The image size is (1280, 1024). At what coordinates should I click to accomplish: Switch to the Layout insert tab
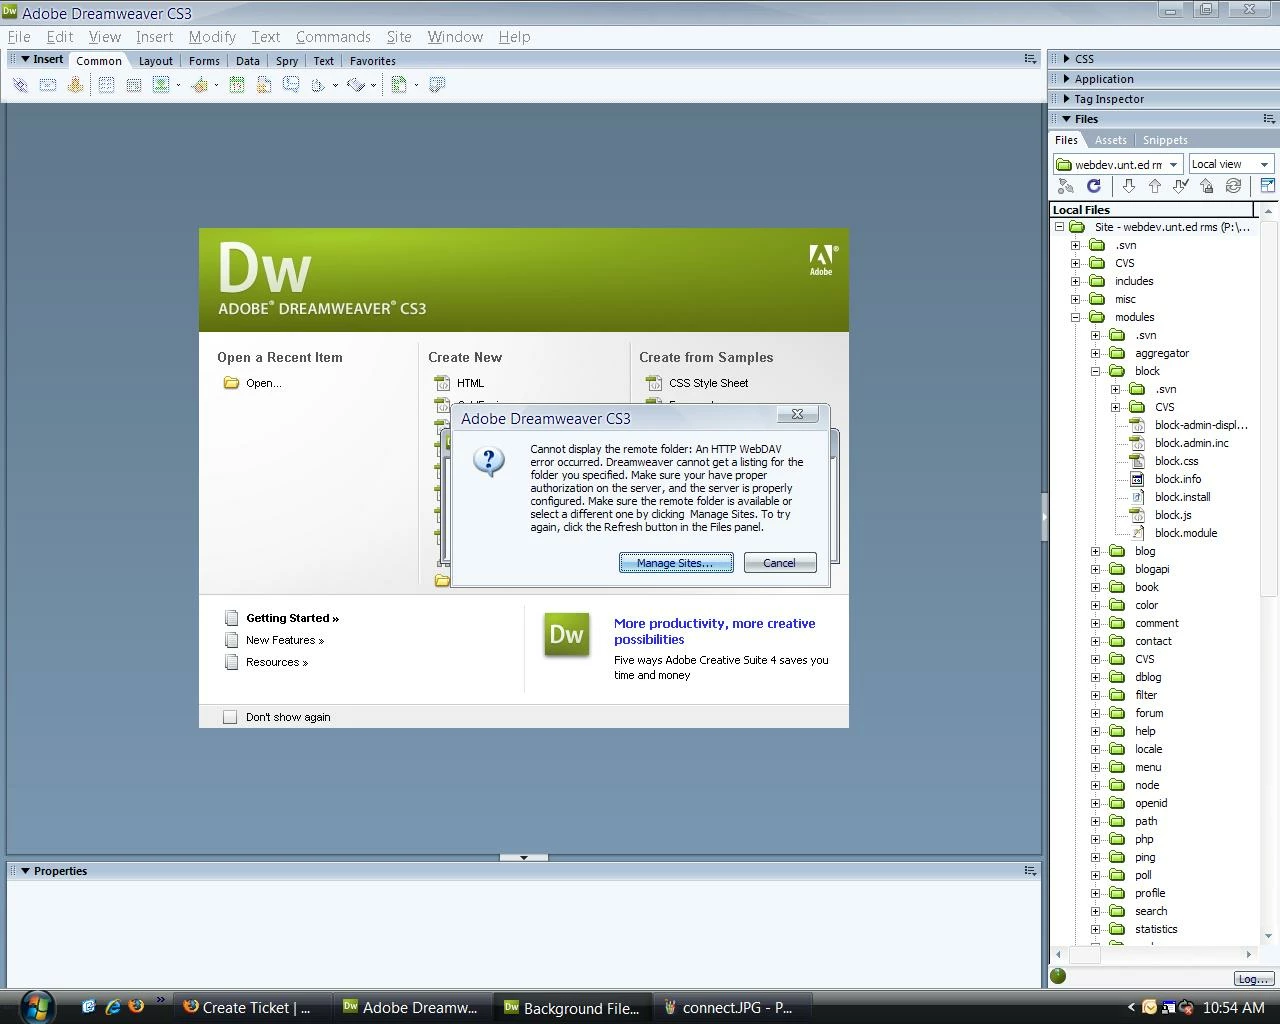pos(155,61)
